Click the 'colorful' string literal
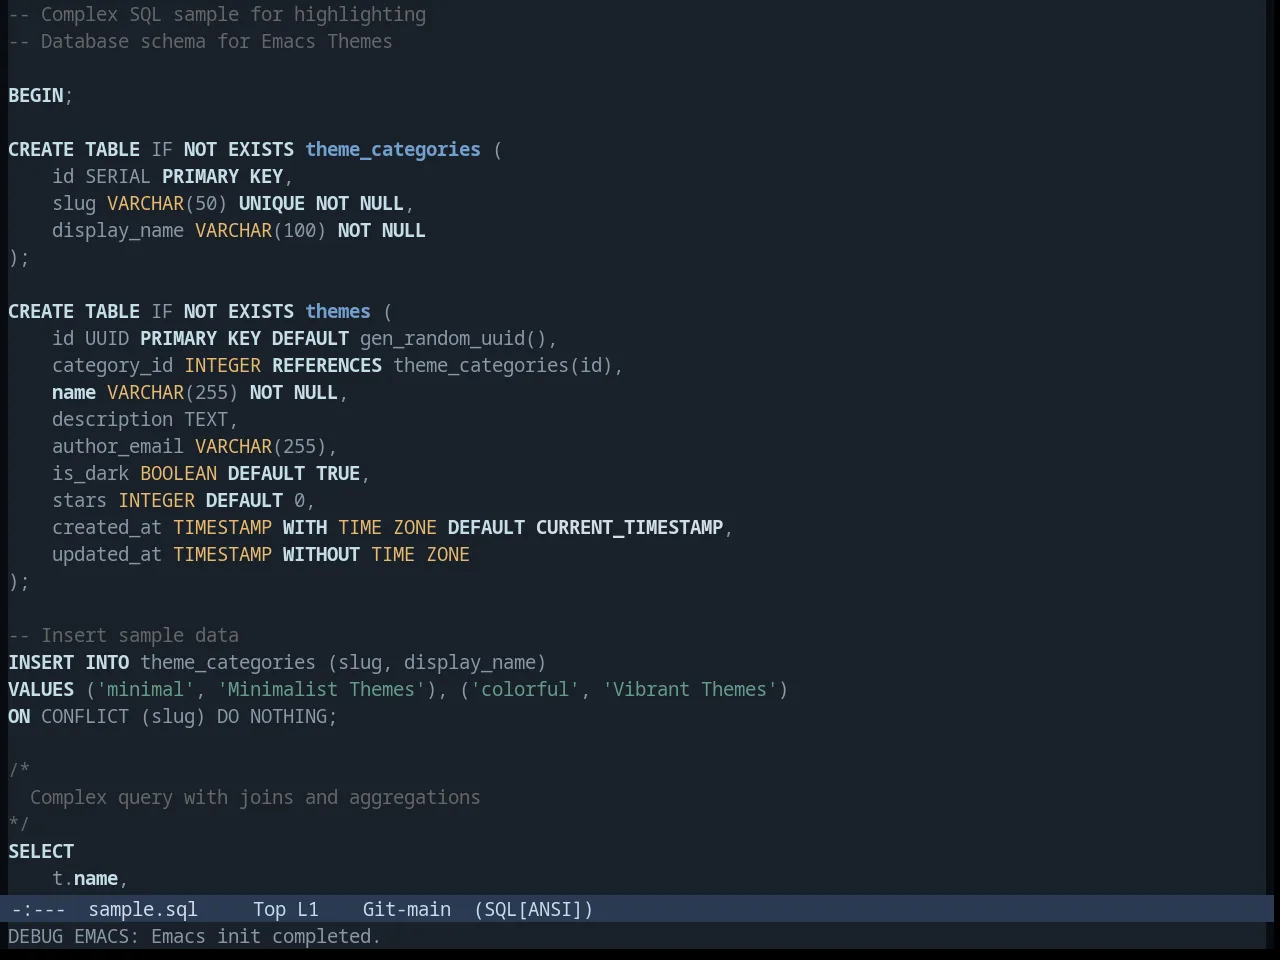The height and width of the screenshot is (960, 1280). pos(525,689)
